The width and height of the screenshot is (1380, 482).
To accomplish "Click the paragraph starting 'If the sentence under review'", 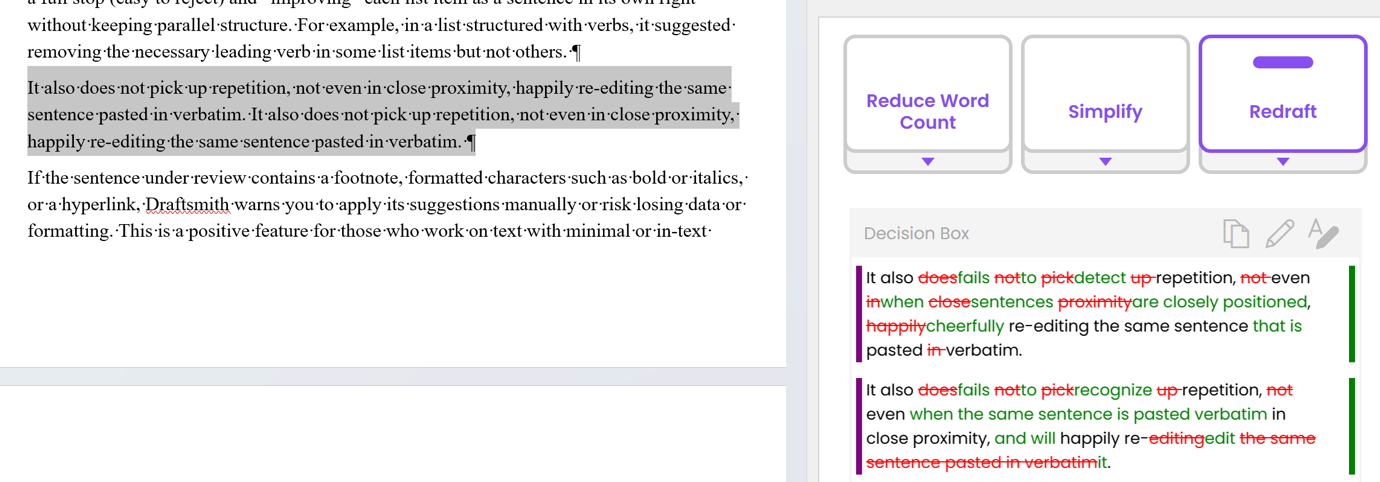I will coord(387,205).
